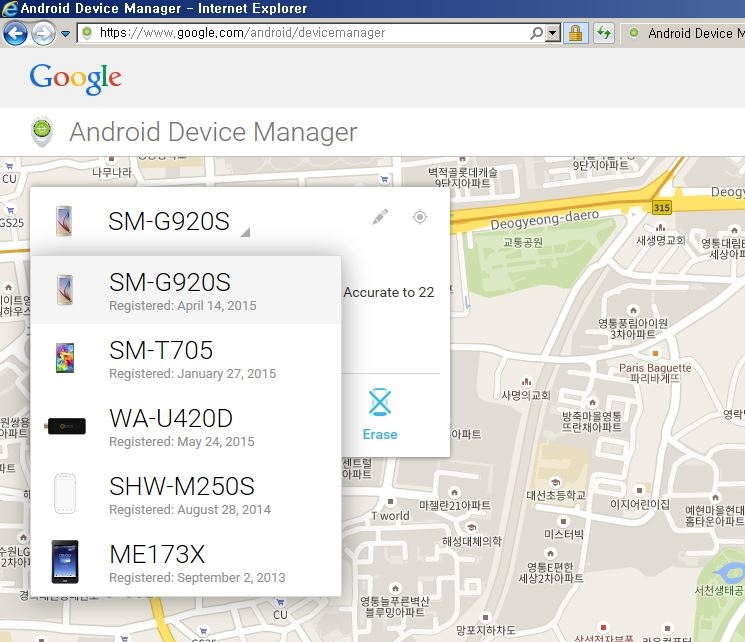Viewport: 745px width, 642px height.
Task: Click the route 315 road marker on map
Action: (661, 207)
